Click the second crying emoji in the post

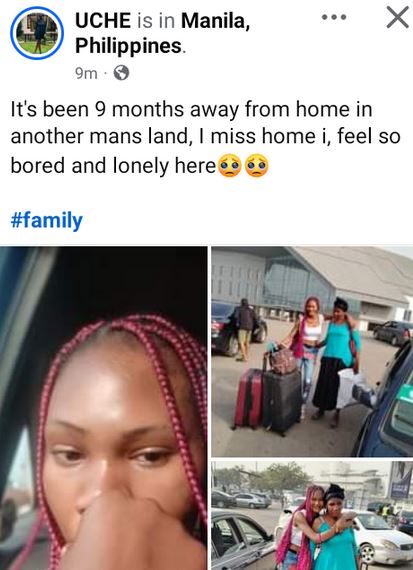(257, 166)
